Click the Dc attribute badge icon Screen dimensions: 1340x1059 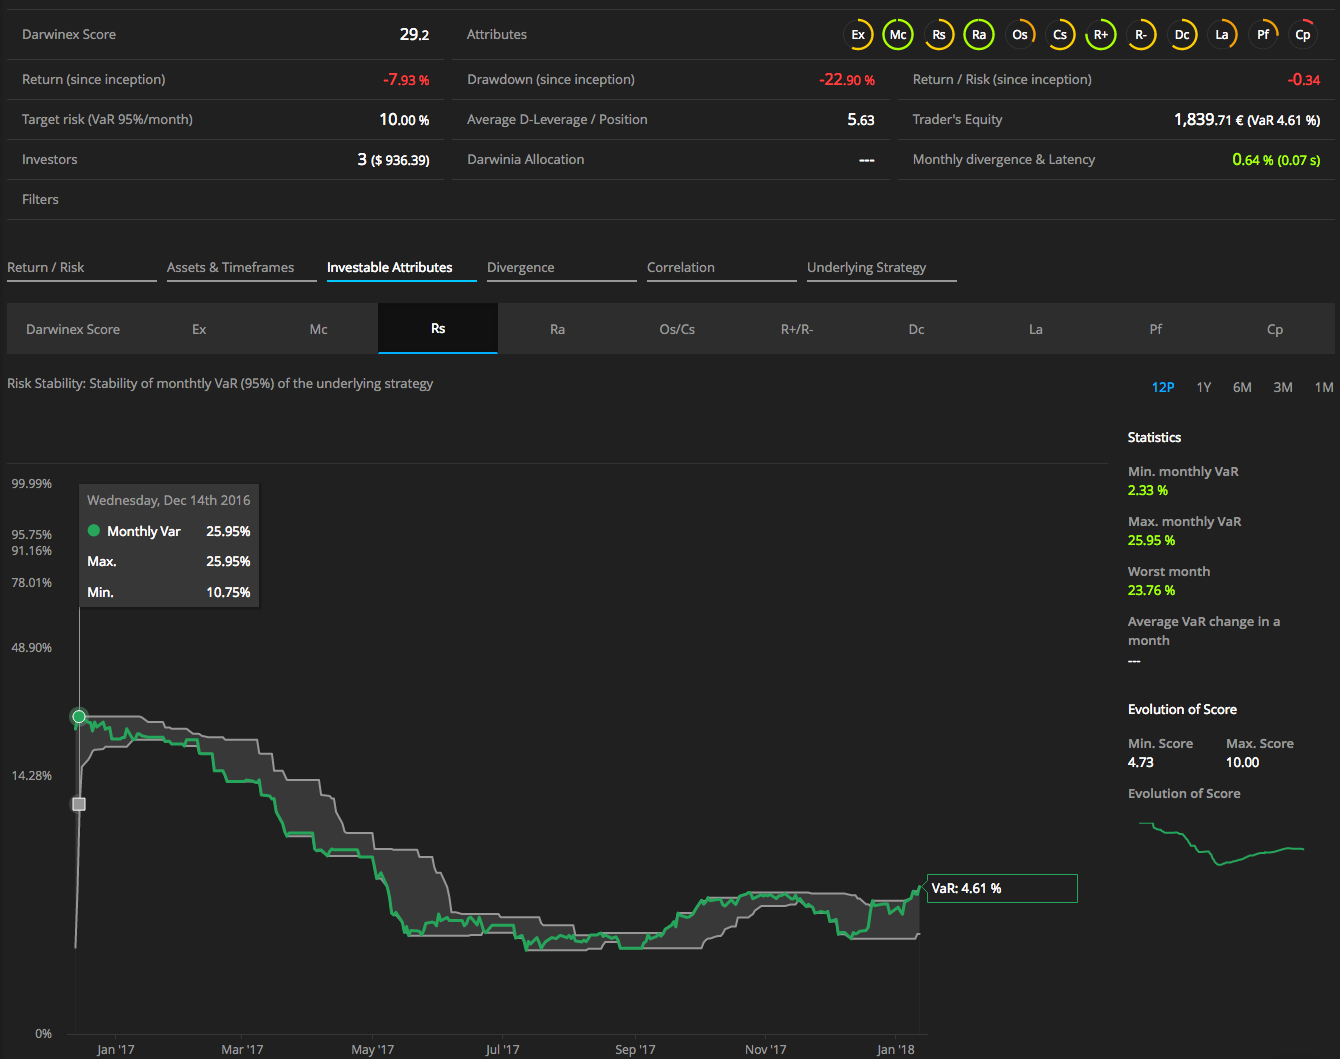(x=1182, y=34)
